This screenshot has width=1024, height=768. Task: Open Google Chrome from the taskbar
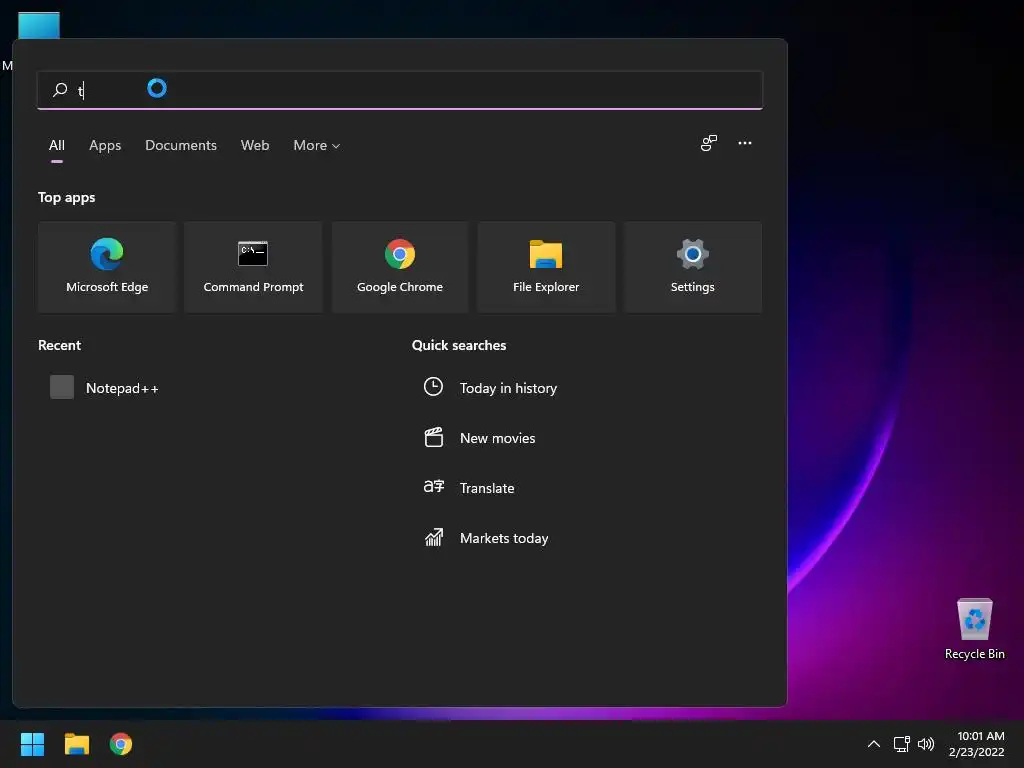pos(121,744)
